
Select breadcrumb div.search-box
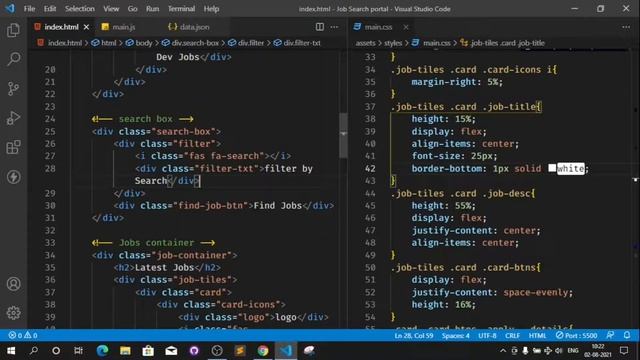pos(195,43)
